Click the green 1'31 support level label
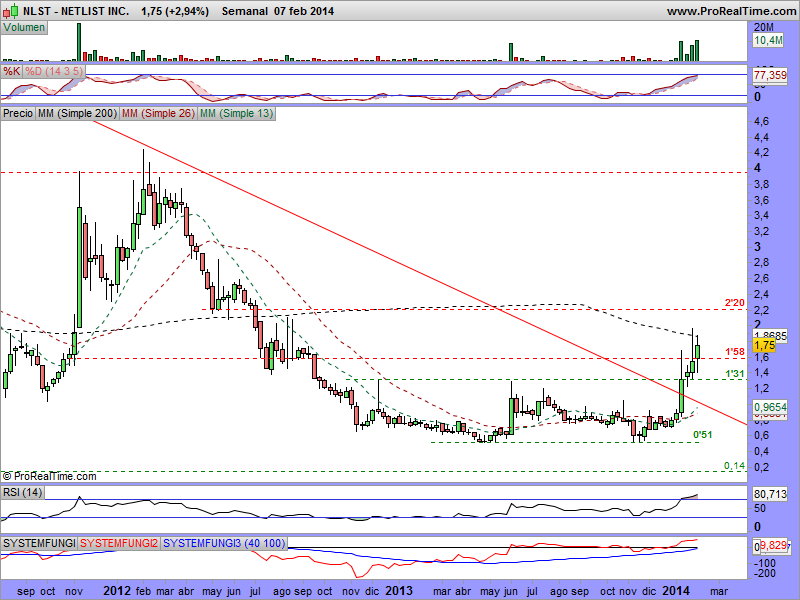This screenshot has height=600, width=800. pos(735,374)
